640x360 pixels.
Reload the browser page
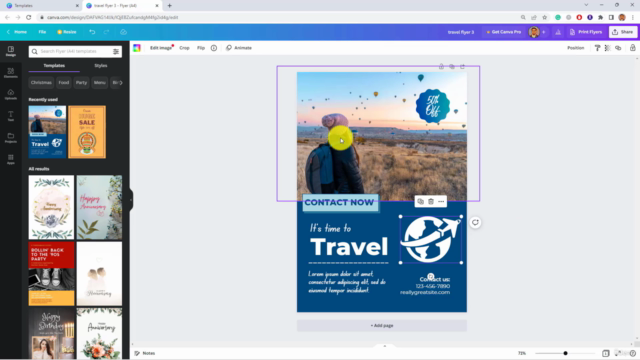click(29, 17)
